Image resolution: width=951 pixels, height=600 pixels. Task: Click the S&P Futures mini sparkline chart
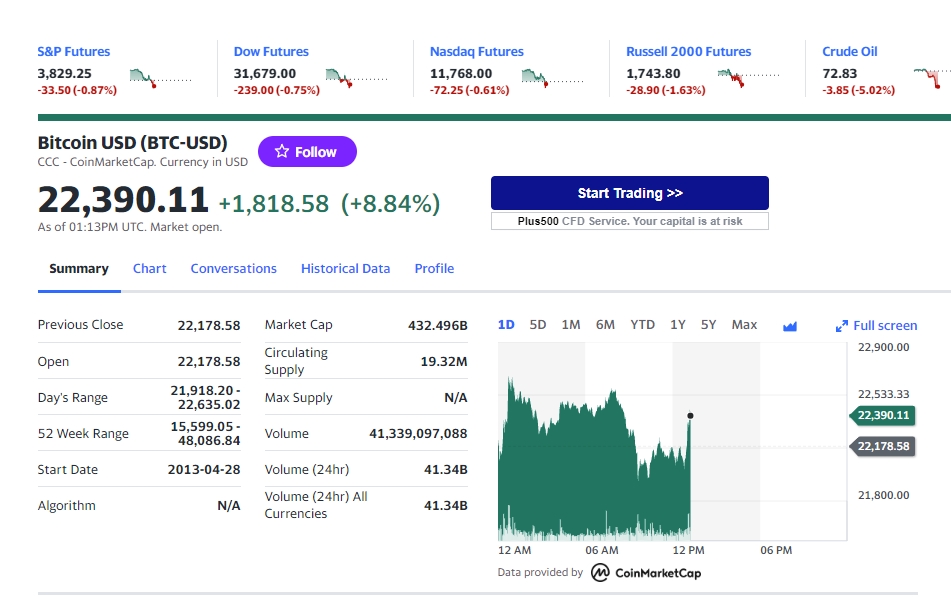click(160, 78)
